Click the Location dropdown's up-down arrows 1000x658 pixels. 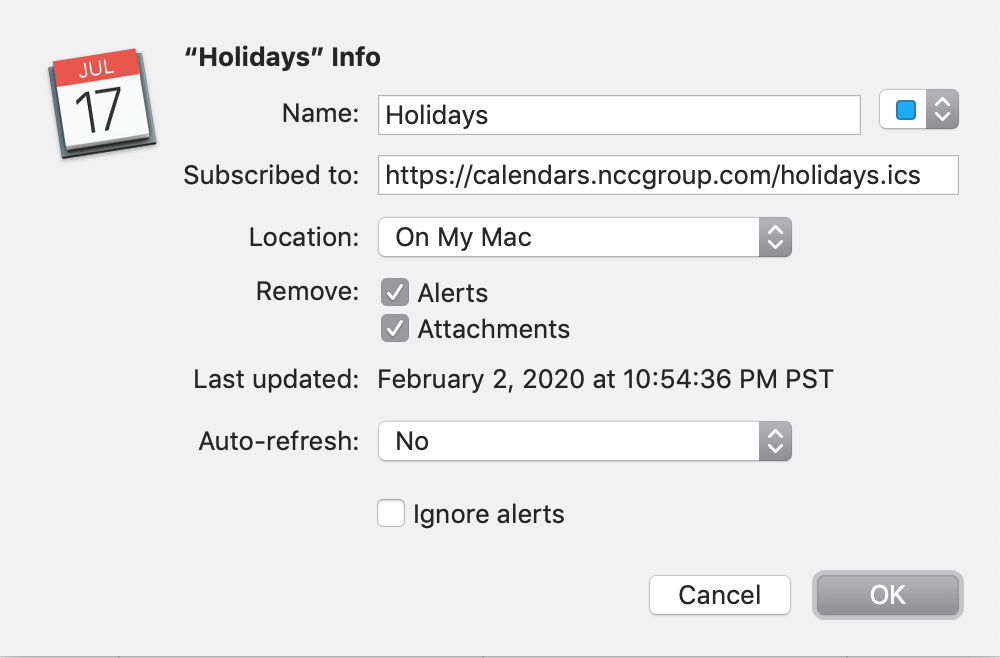pos(775,238)
